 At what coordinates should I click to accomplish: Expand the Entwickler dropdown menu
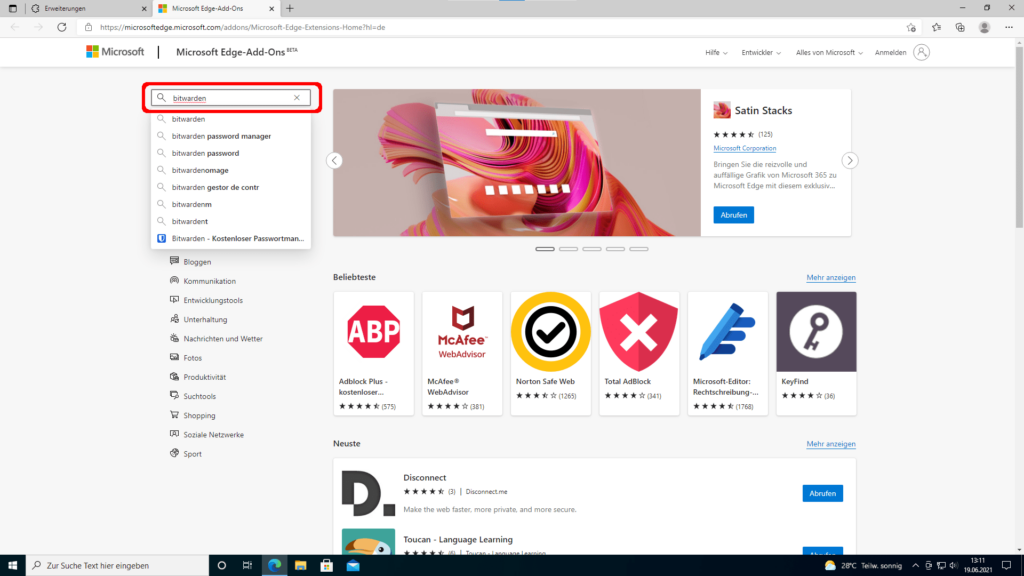pos(761,52)
